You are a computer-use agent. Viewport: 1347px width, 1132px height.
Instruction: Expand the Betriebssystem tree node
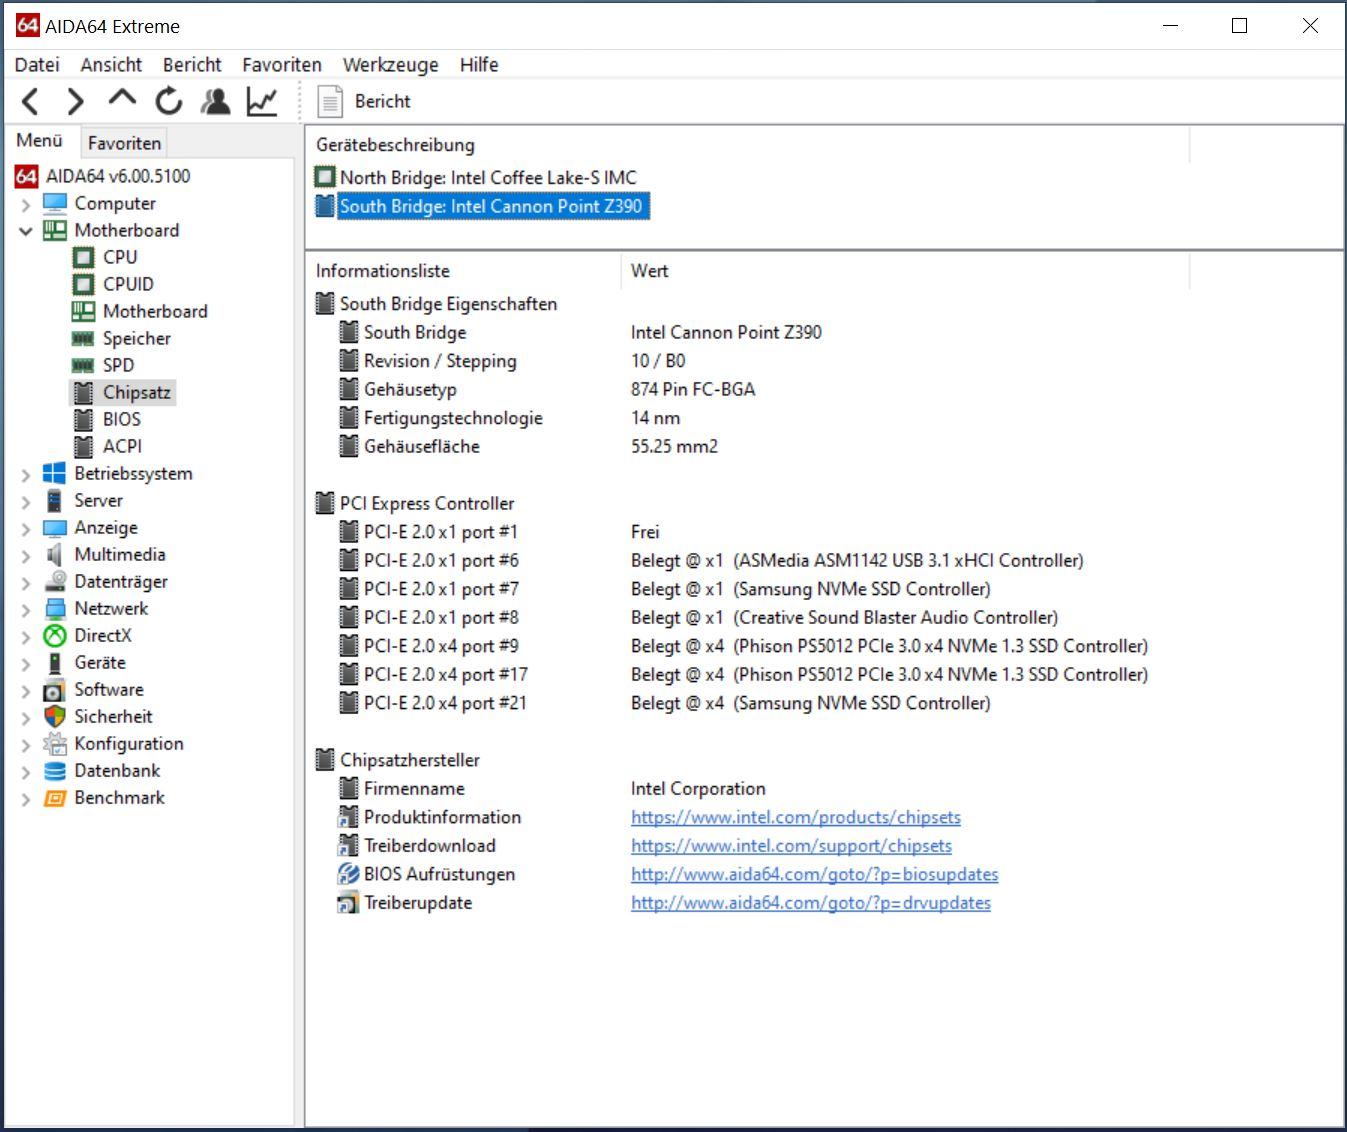point(26,474)
